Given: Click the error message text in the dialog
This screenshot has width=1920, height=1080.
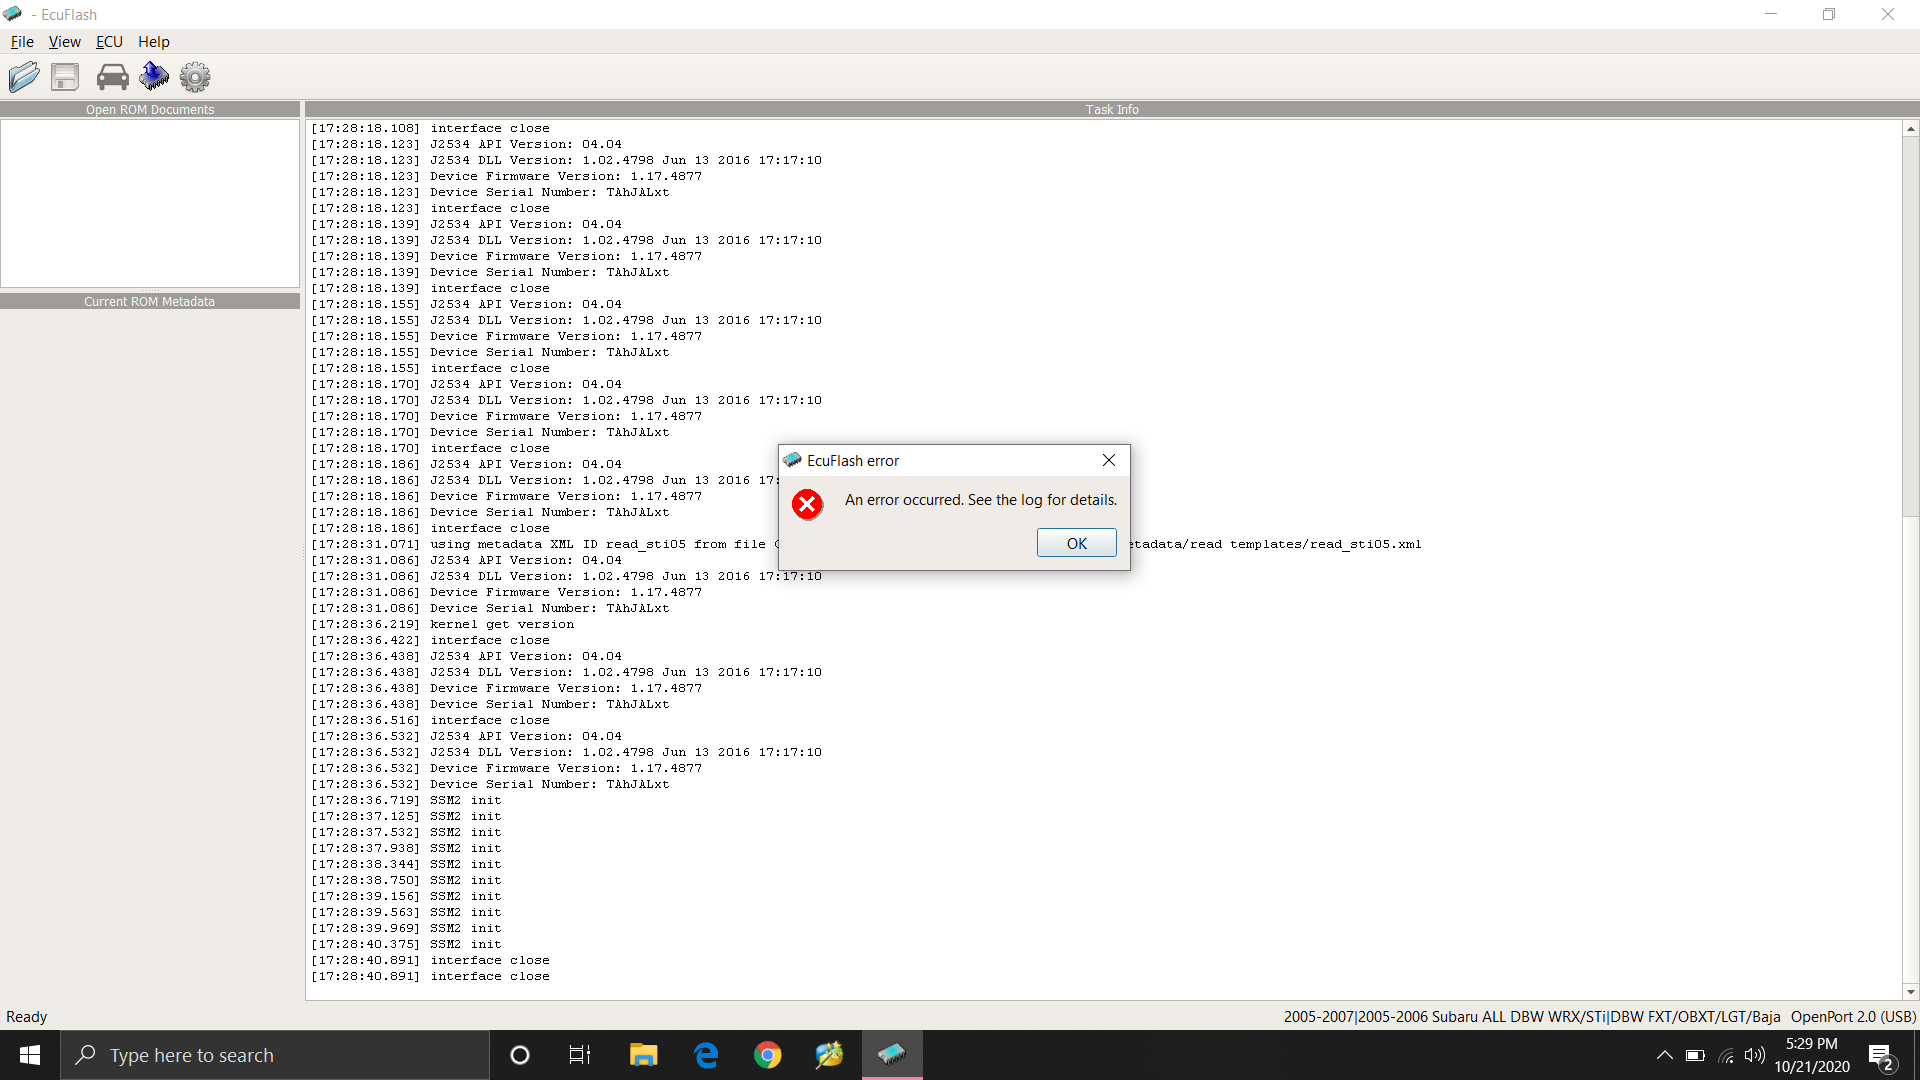Looking at the screenshot, I should 981,500.
